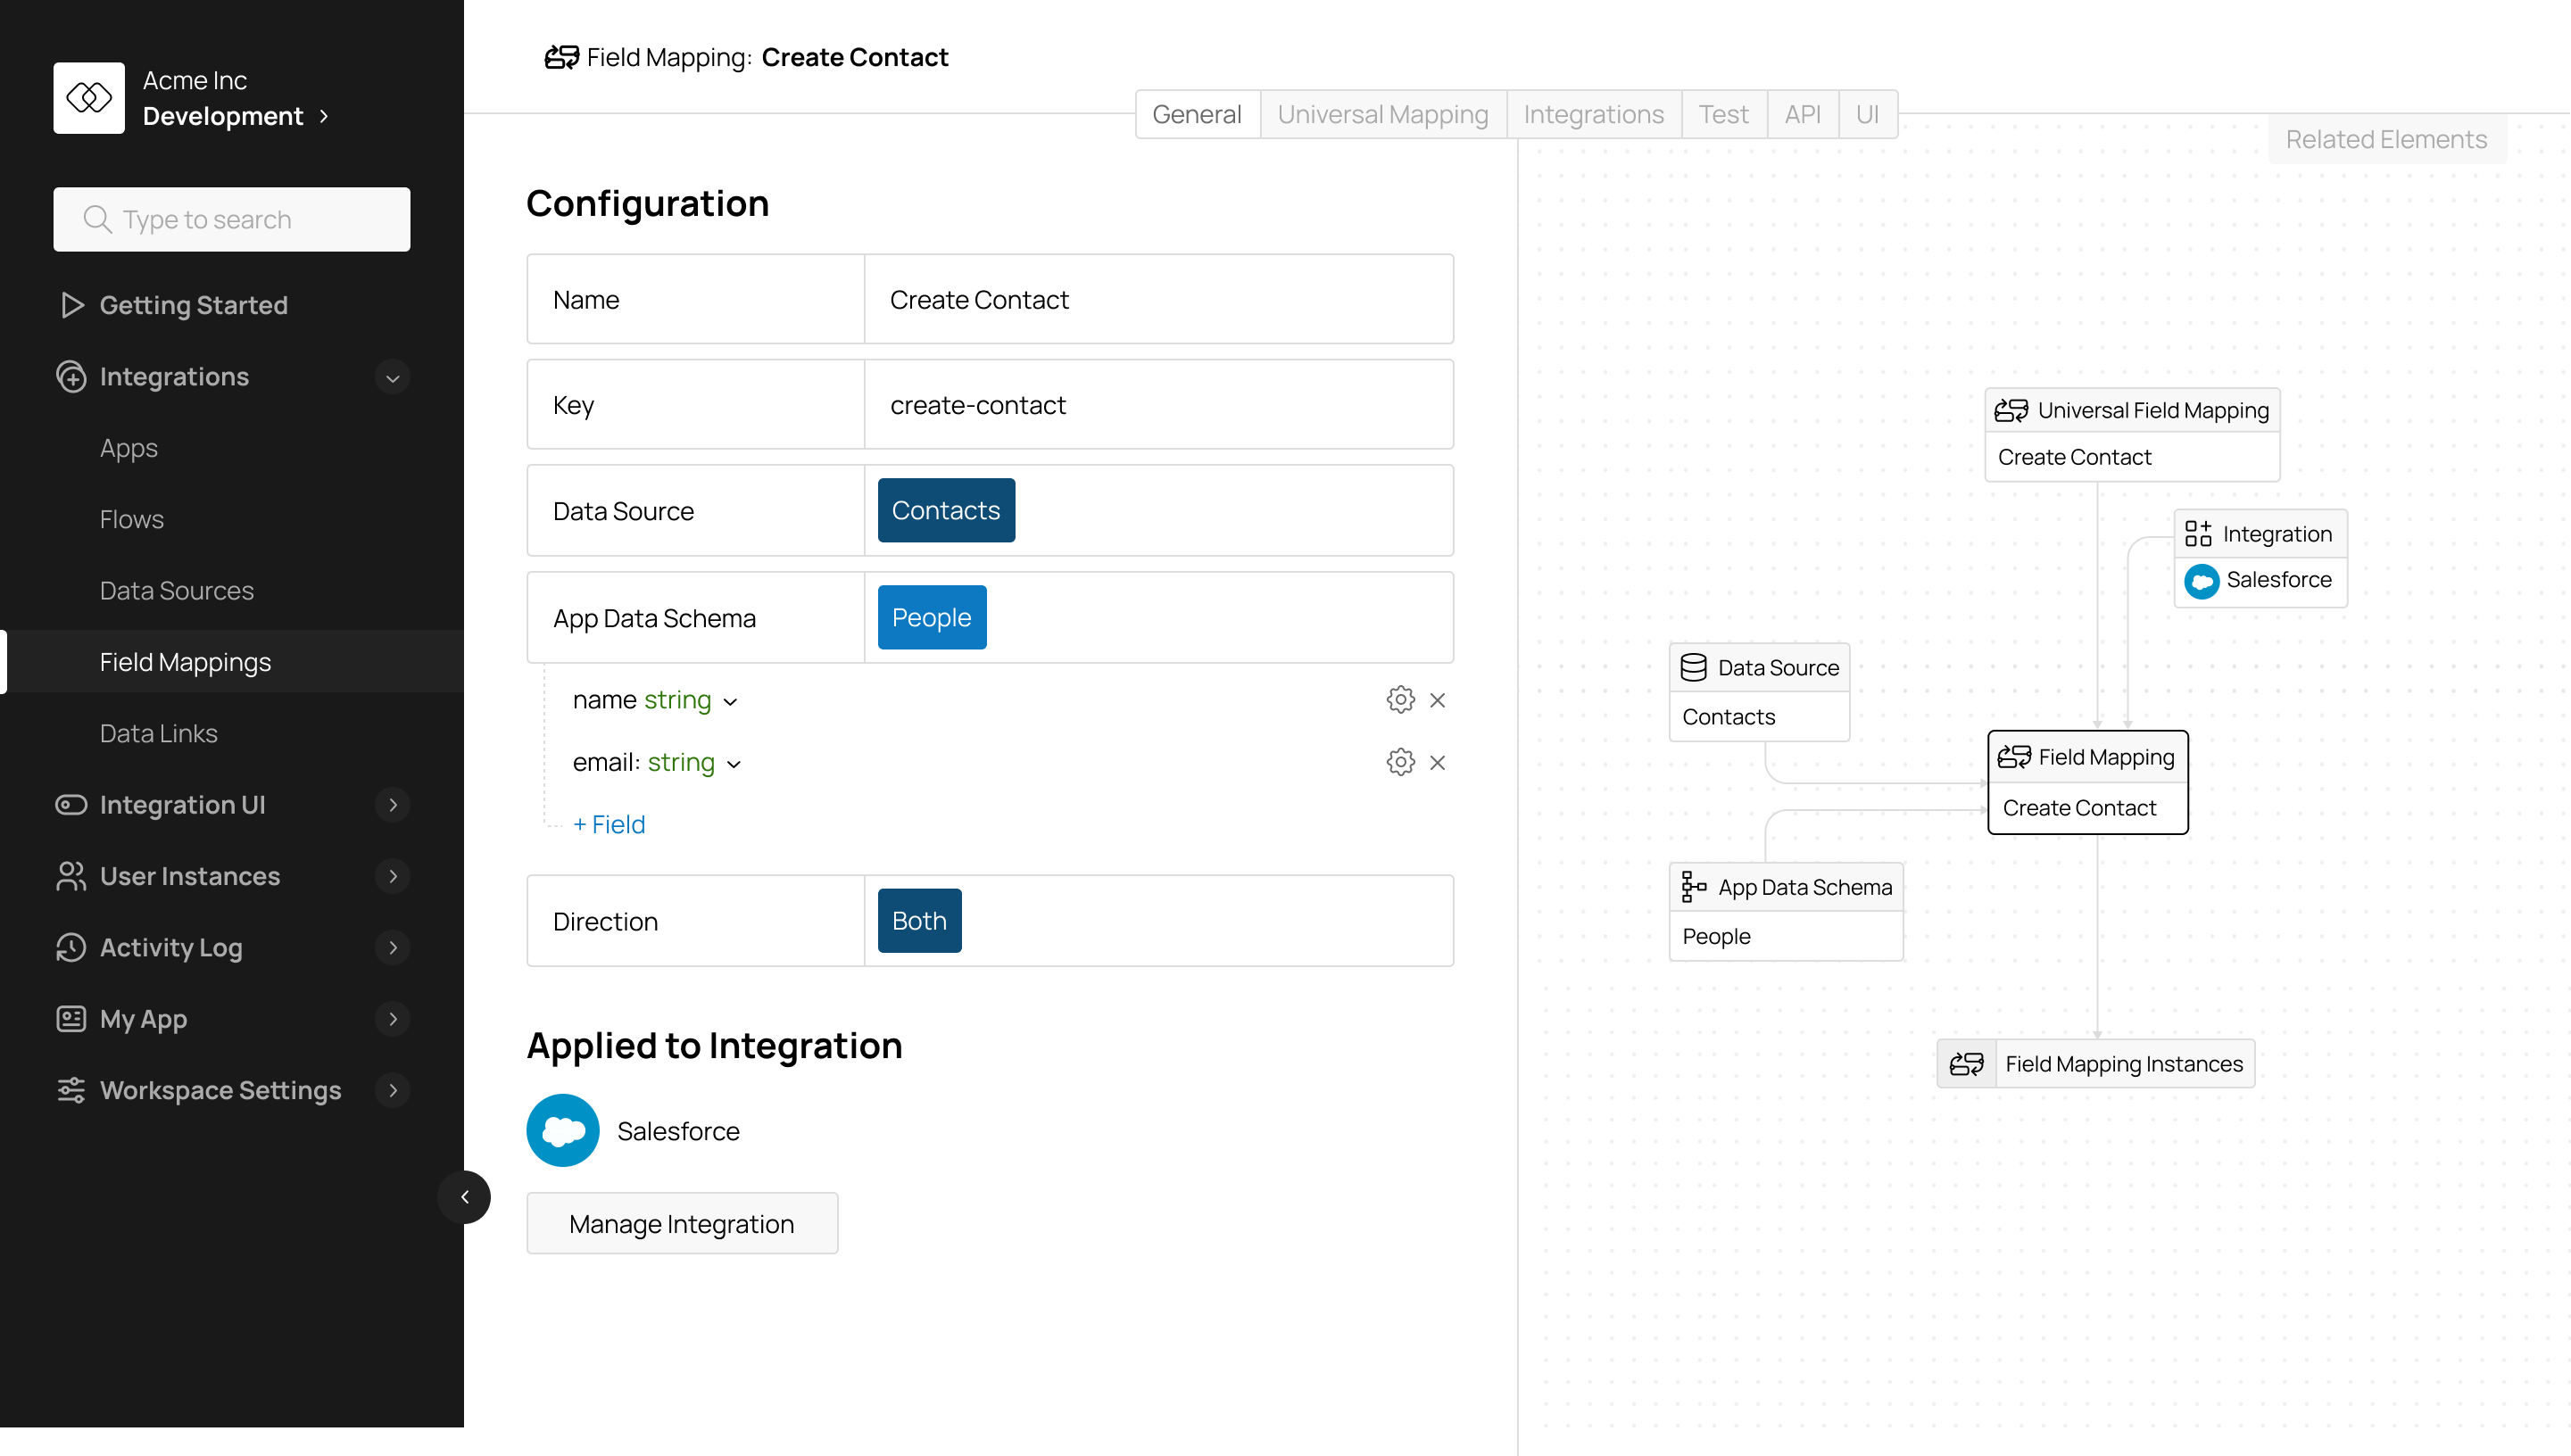
Task: Click the Type to search field
Action: point(231,219)
